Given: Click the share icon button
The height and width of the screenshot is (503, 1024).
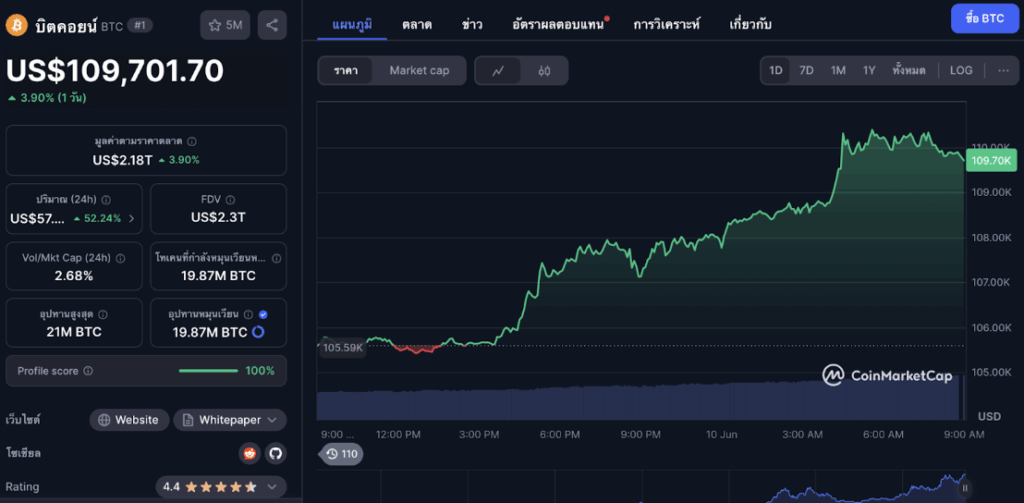Looking at the screenshot, I should coord(270,25).
